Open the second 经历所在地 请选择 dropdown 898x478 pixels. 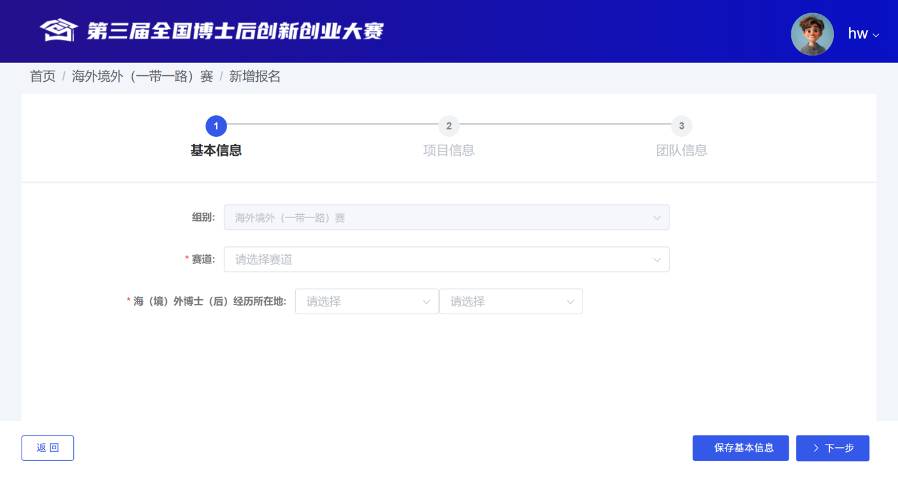pos(510,301)
